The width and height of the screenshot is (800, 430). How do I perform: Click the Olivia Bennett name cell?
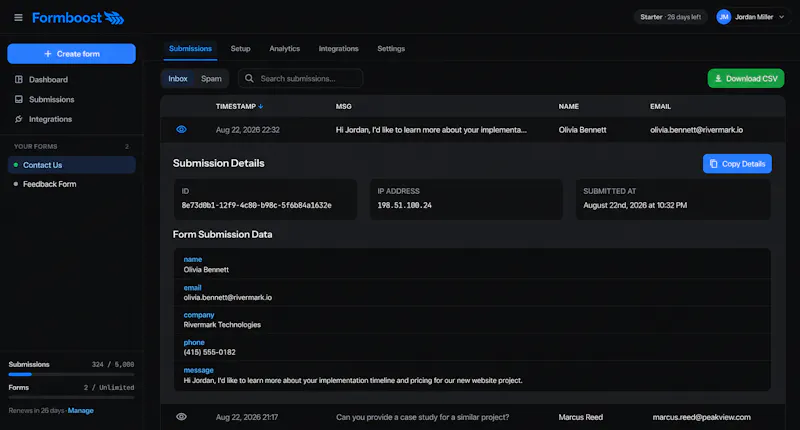click(x=582, y=130)
